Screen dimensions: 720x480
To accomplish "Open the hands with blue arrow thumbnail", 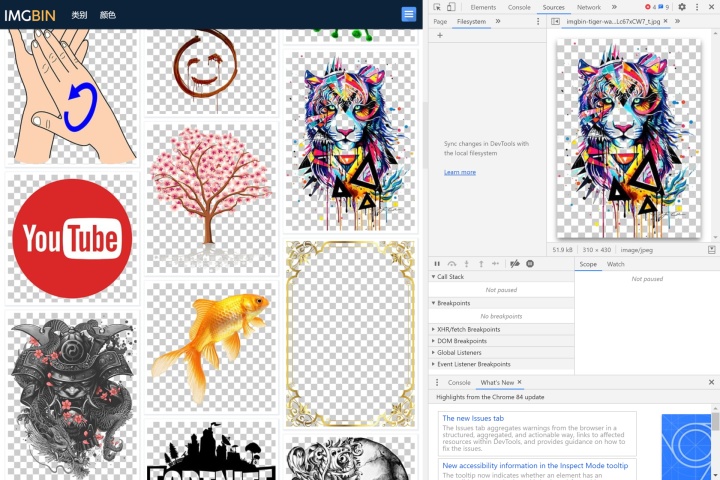I will pos(72,96).
